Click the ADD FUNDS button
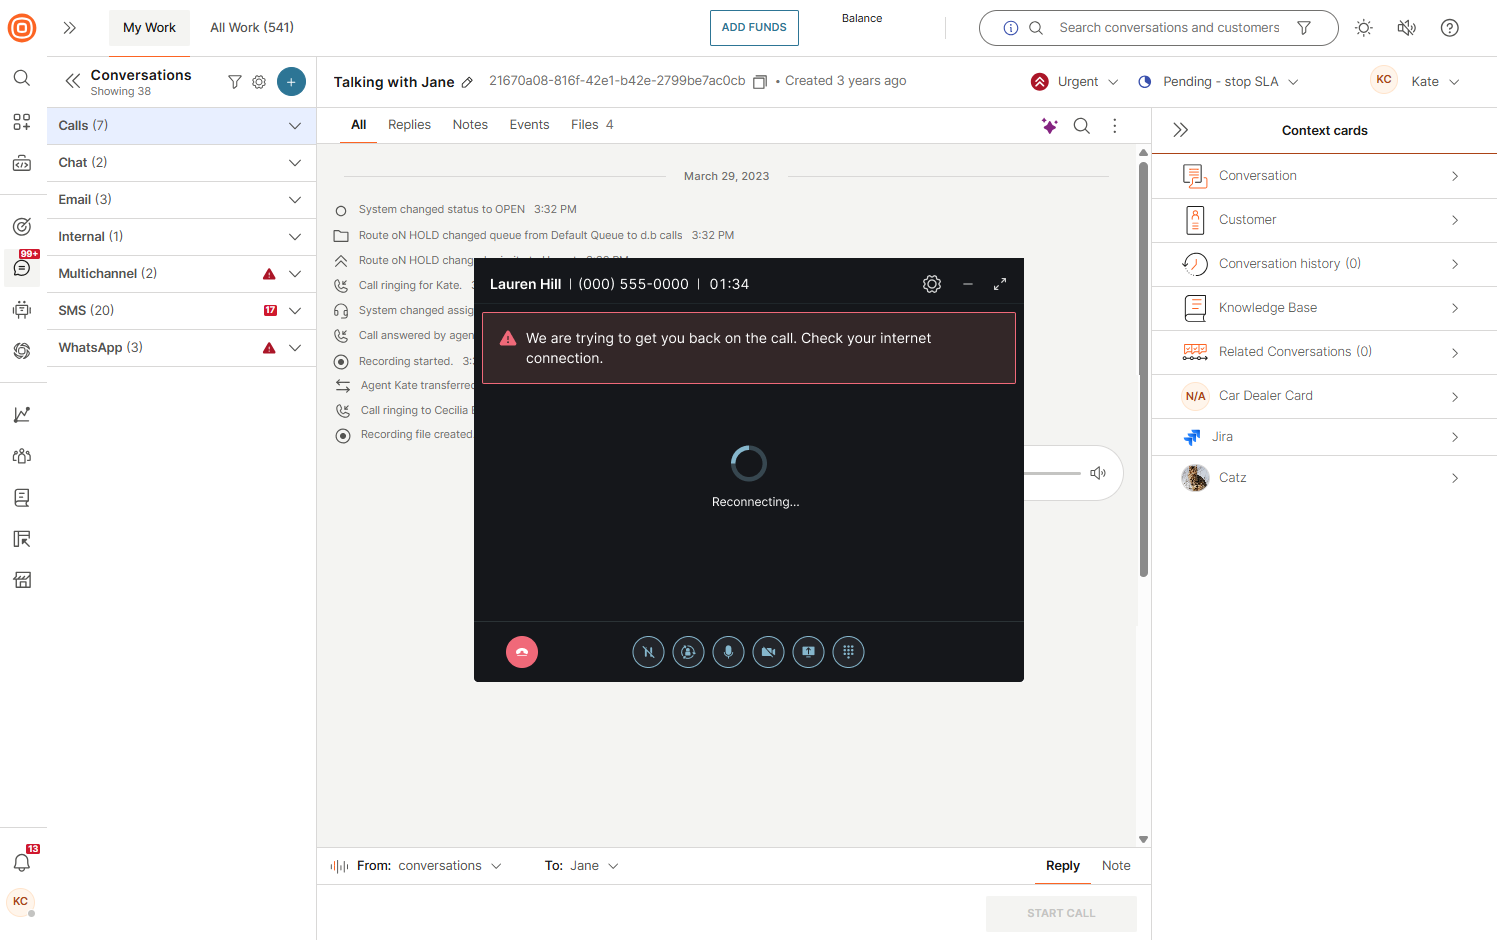Viewport: 1497px width, 940px height. point(754,28)
